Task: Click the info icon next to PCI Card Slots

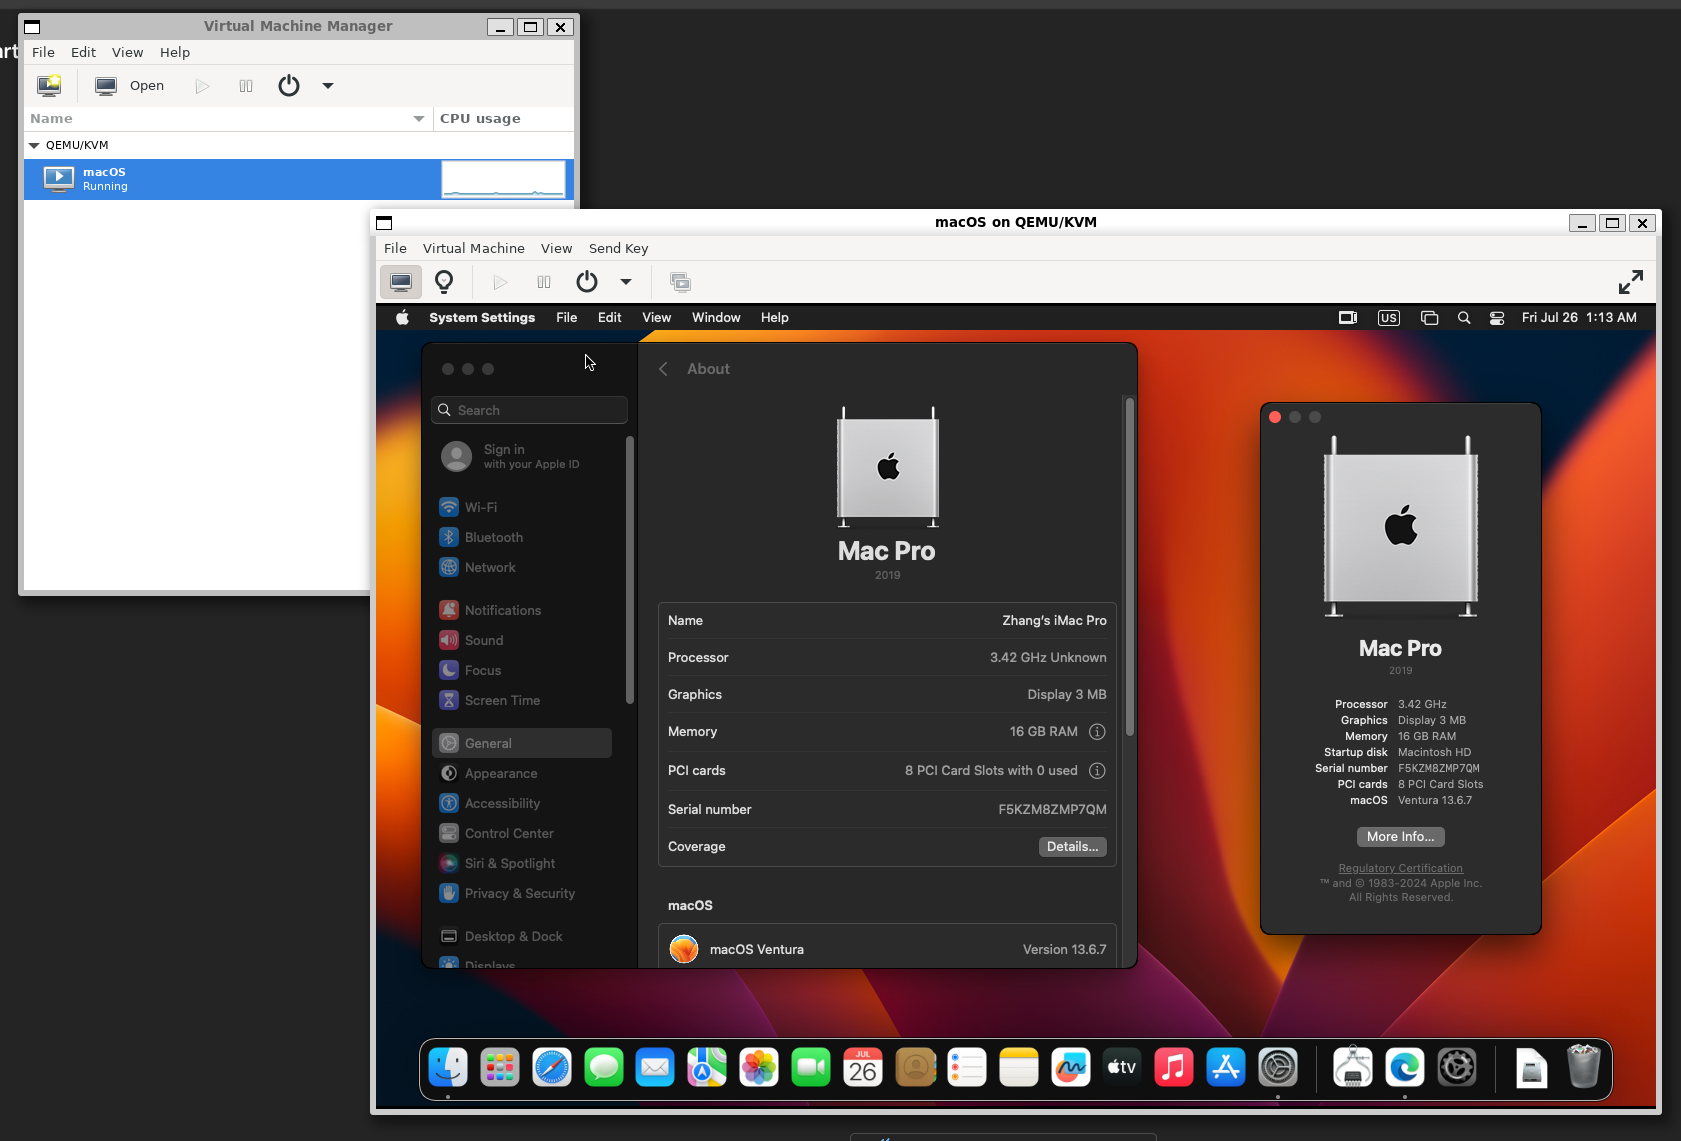Action: (1097, 771)
